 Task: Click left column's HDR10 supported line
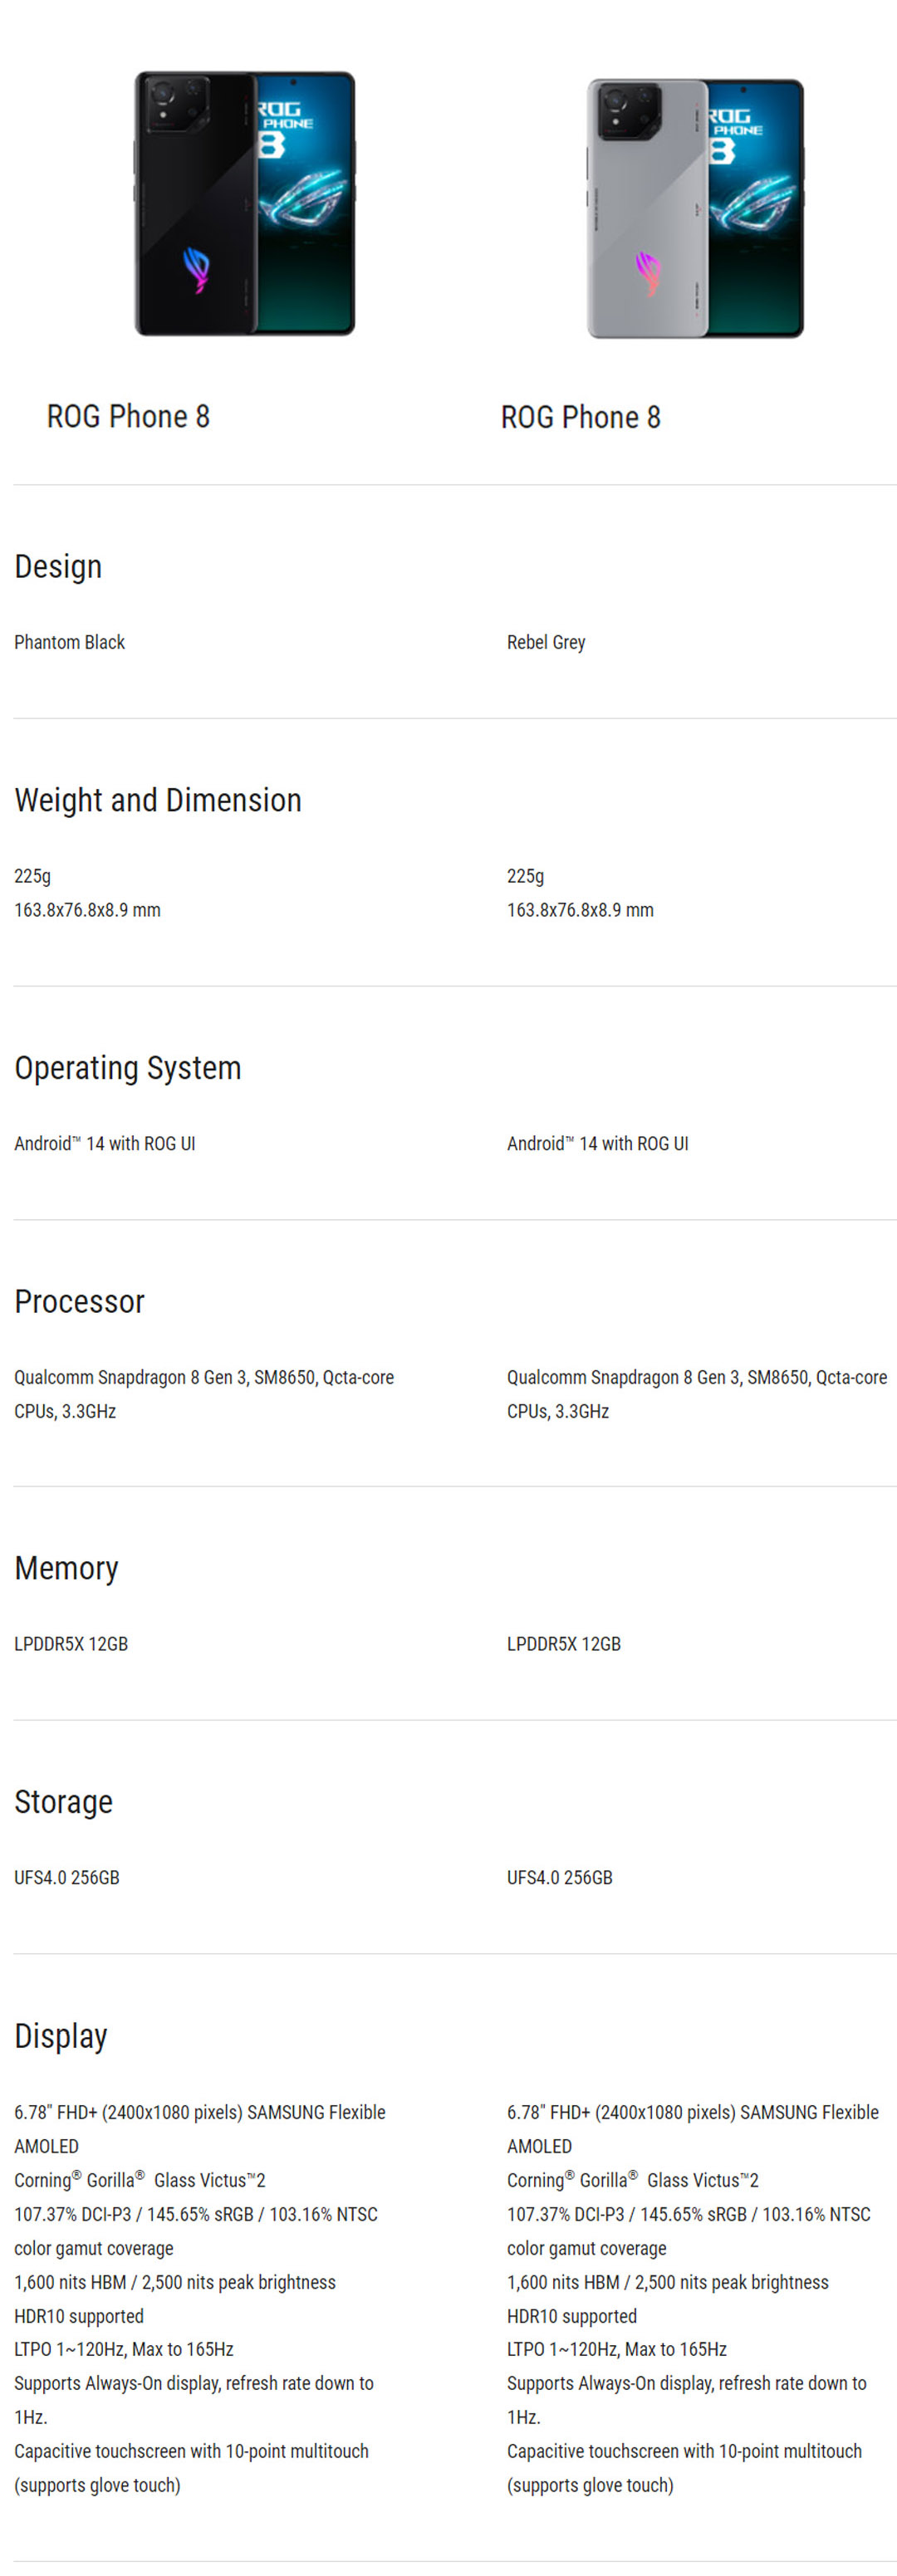pos(79,2316)
